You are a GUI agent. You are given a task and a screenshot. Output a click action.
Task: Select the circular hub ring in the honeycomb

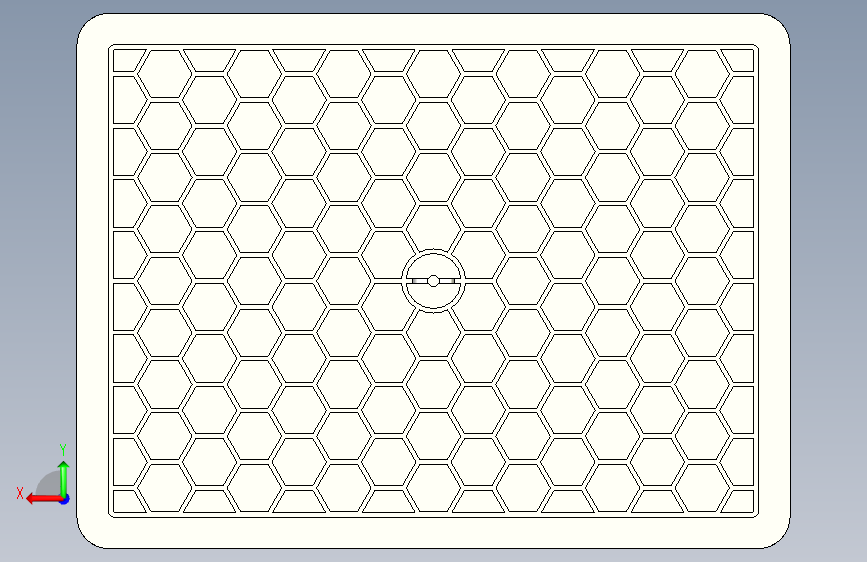click(x=434, y=281)
